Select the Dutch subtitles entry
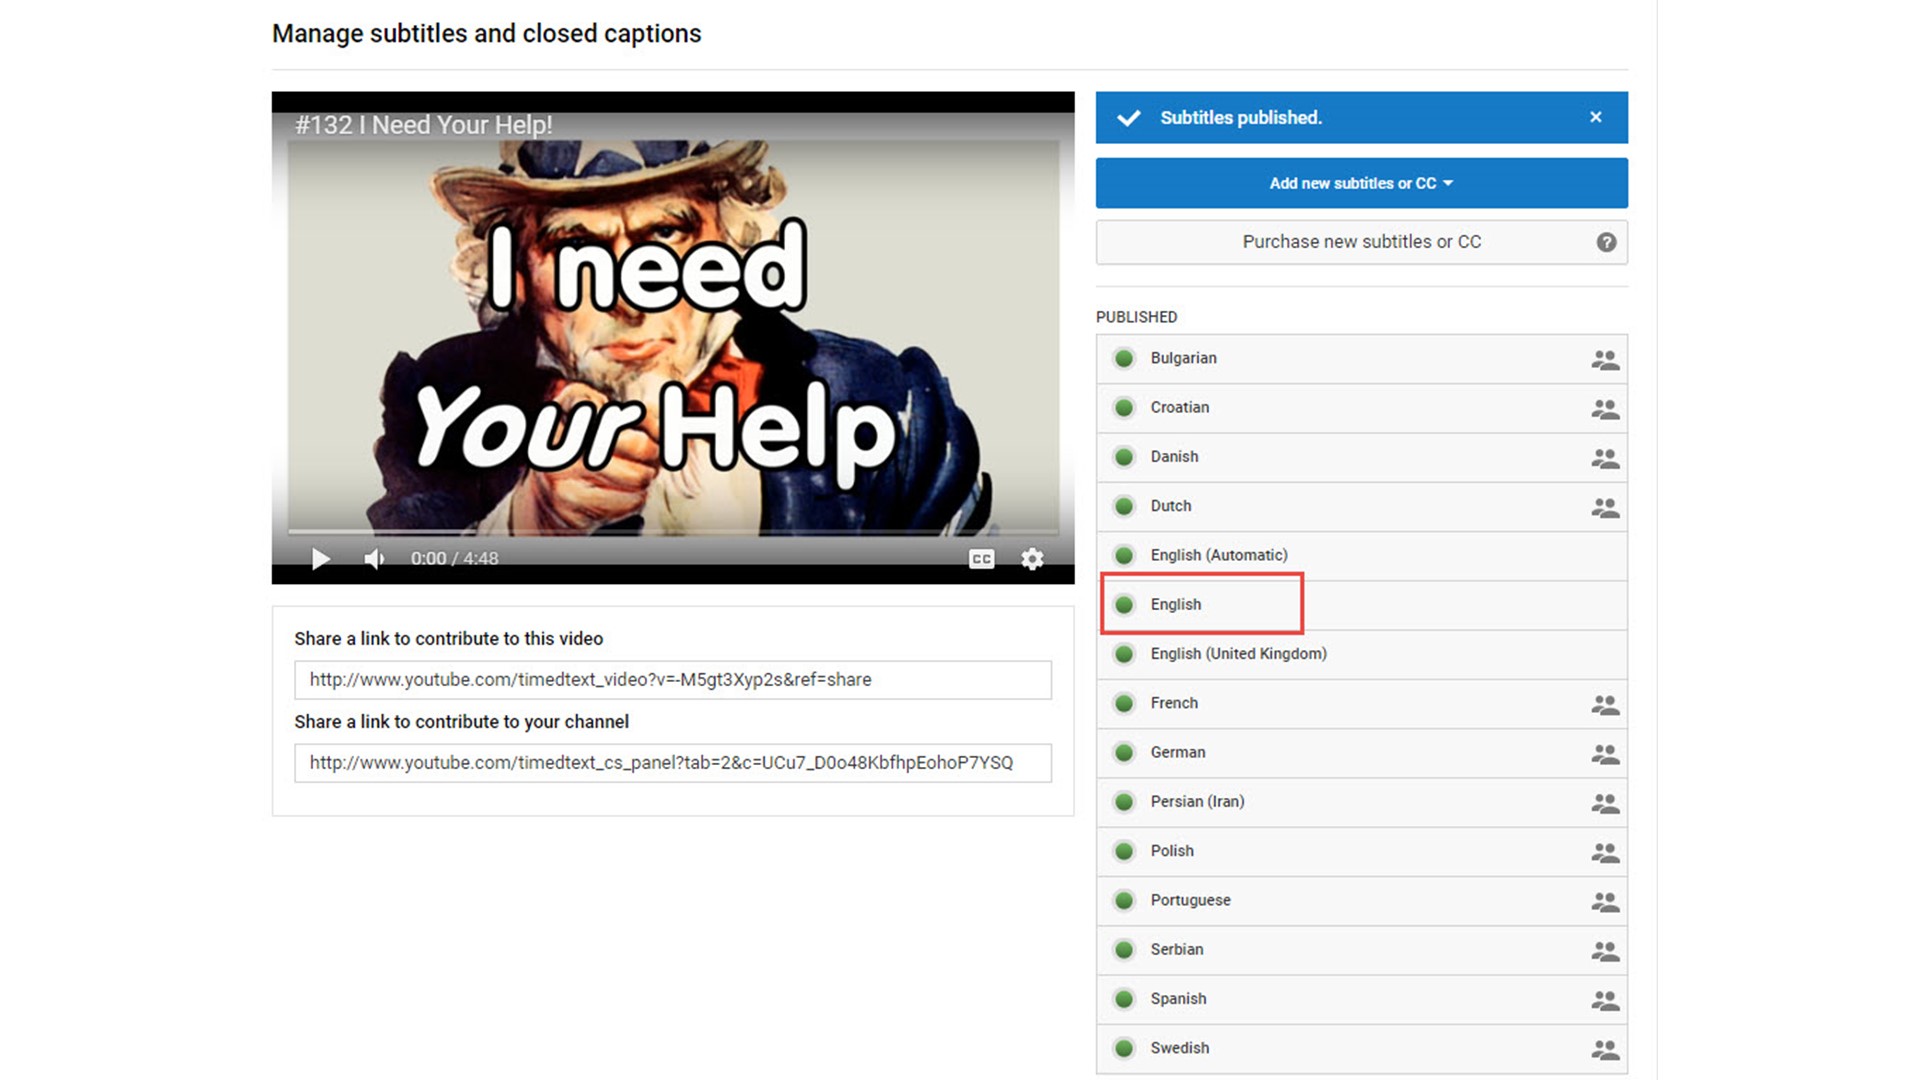 (1361, 506)
